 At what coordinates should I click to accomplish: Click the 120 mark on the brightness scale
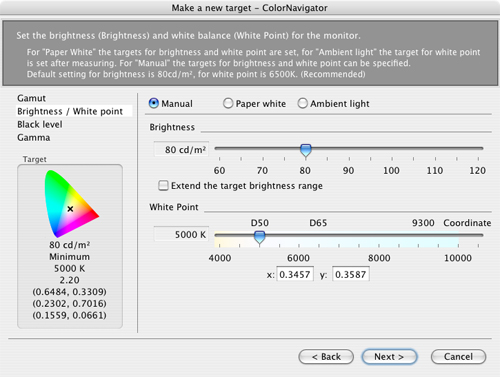[x=477, y=170]
